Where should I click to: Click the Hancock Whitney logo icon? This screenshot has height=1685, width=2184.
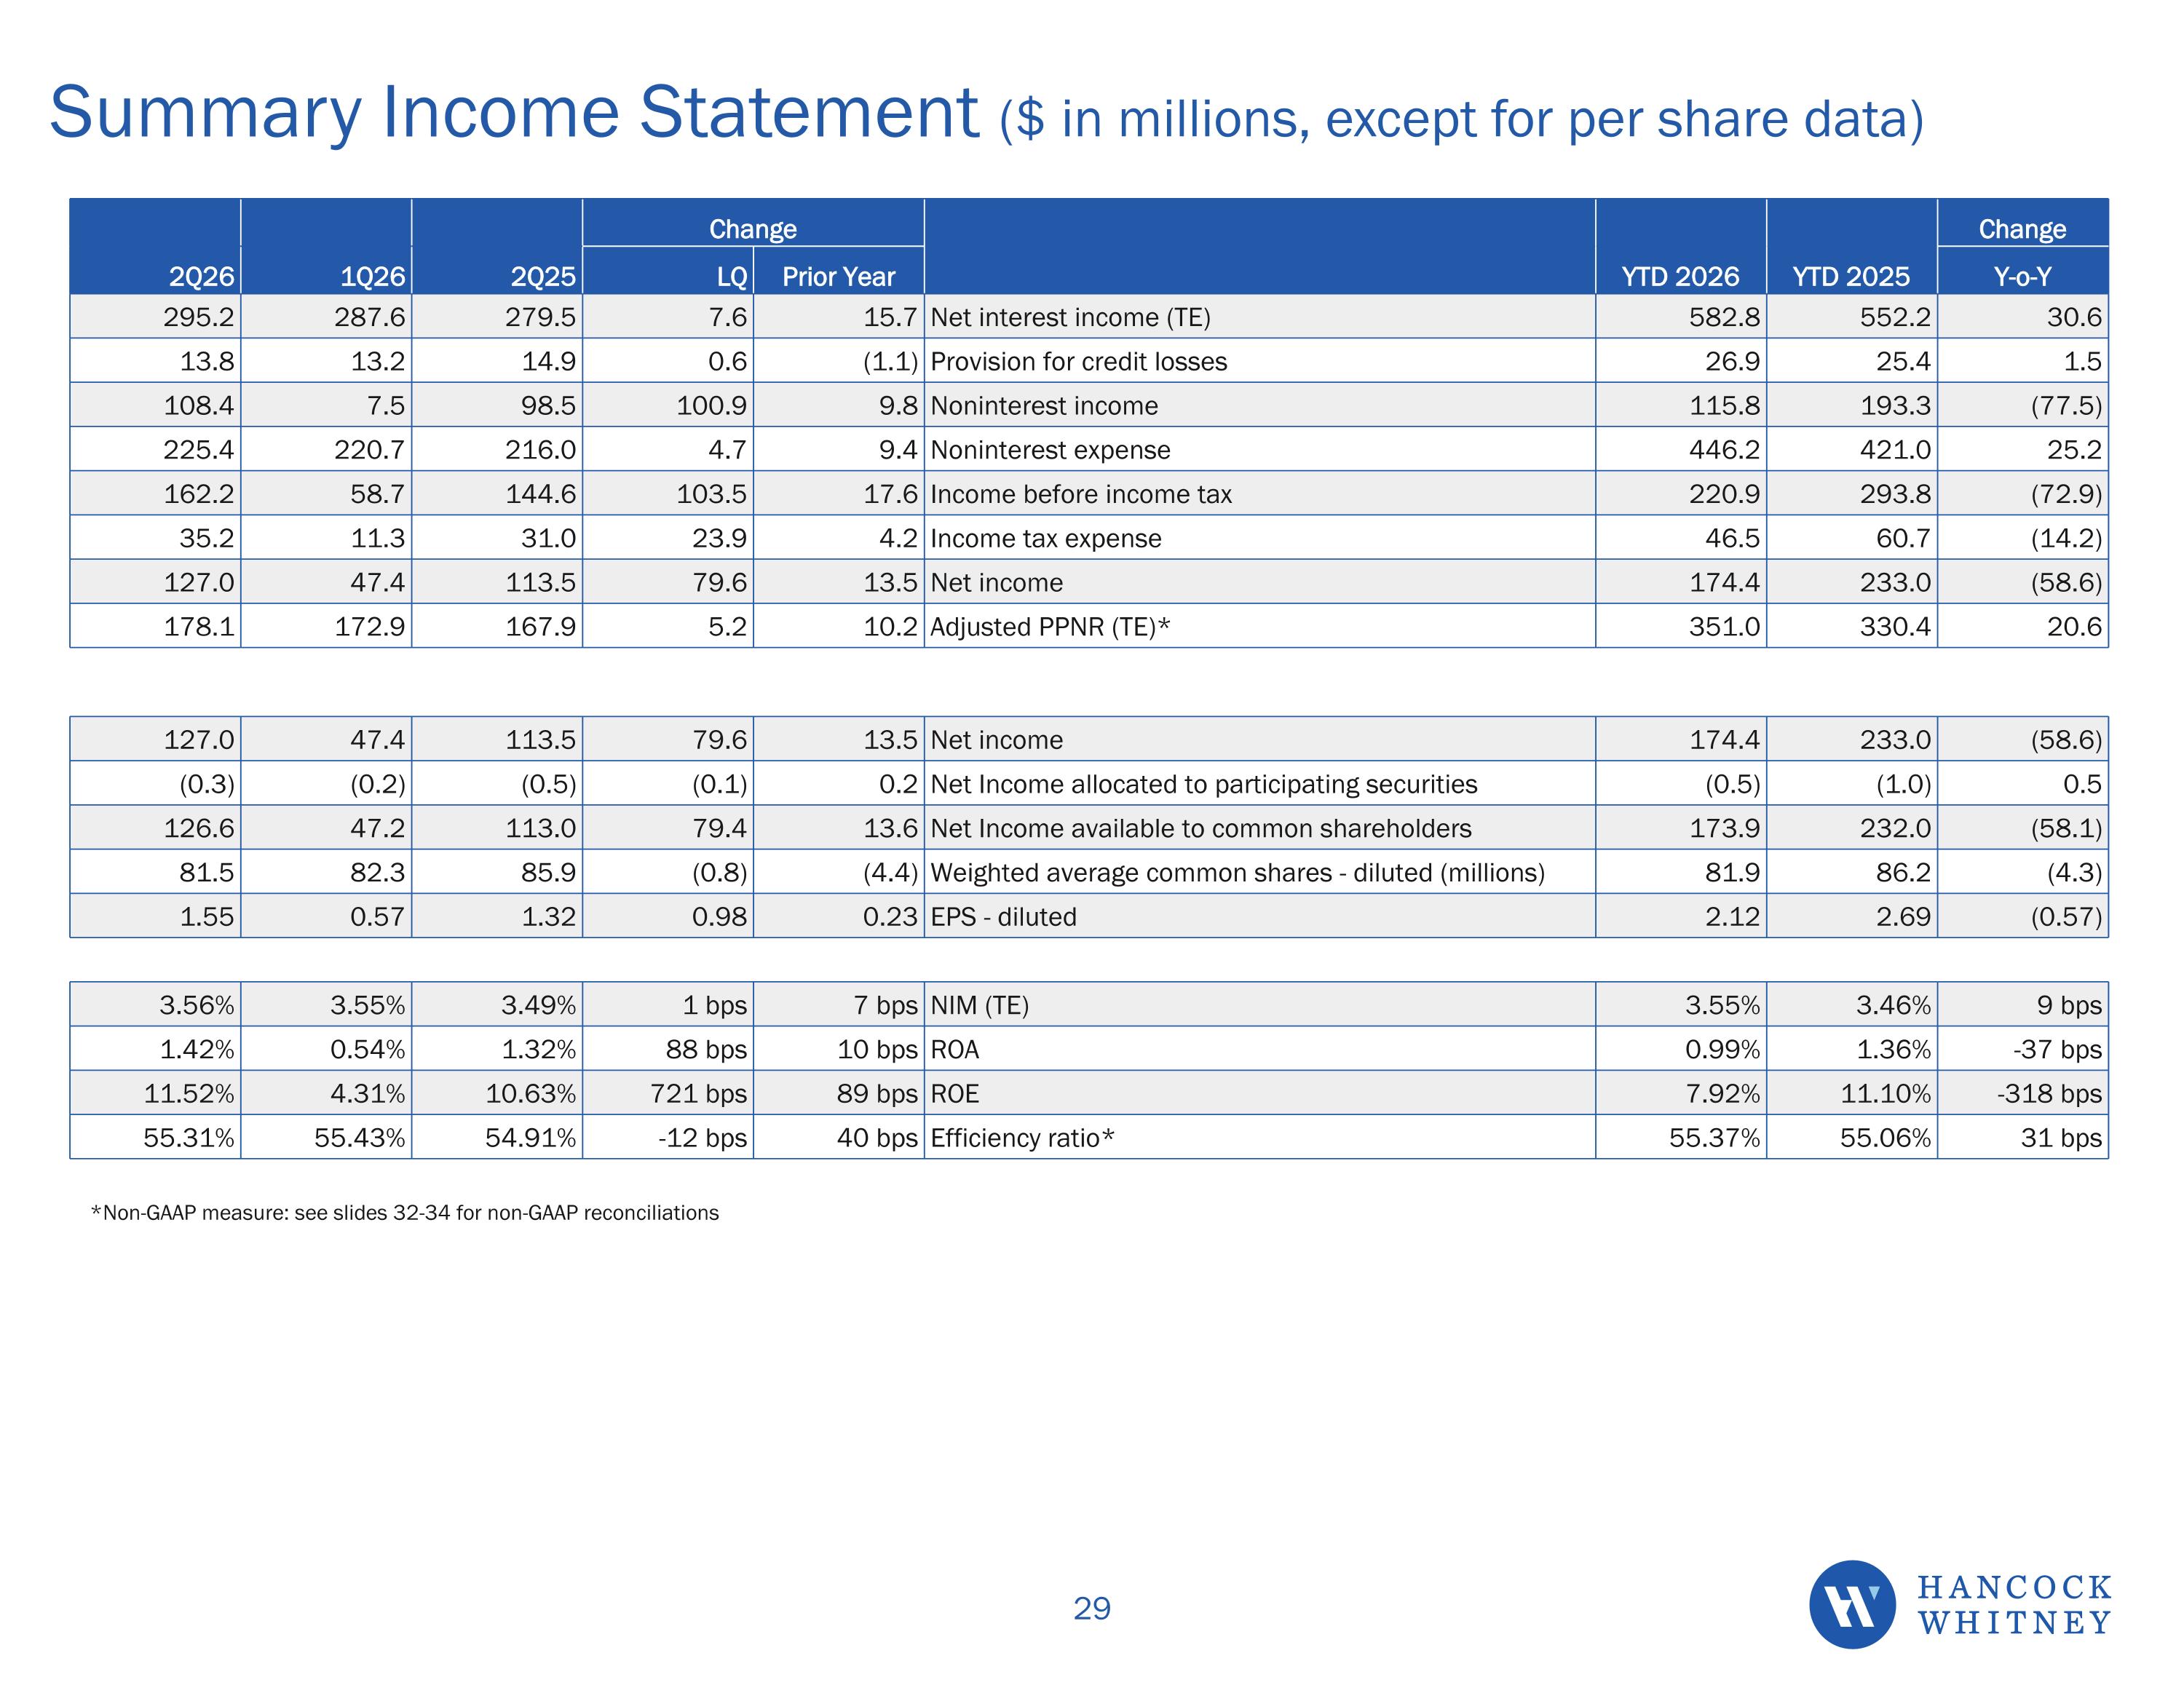tap(1852, 1605)
